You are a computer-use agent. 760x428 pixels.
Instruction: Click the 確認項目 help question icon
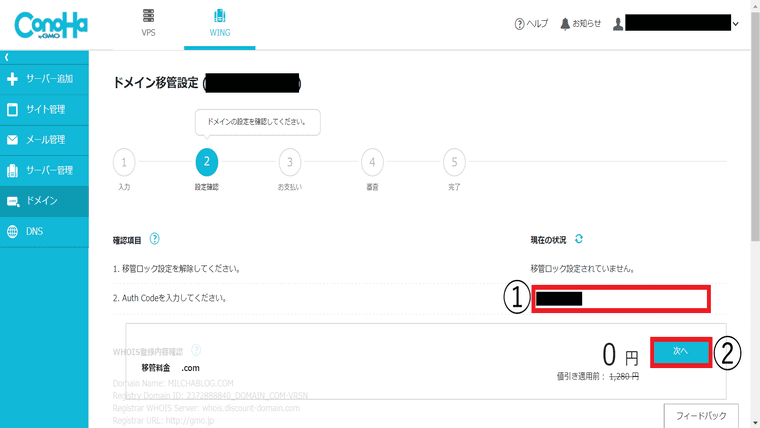(x=154, y=239)
